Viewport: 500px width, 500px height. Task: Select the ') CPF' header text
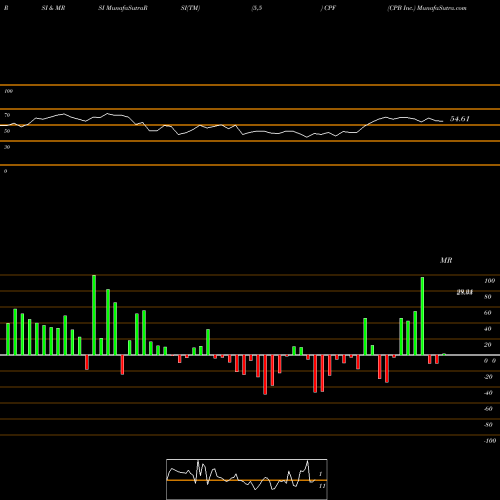click(x=328, y=8)
